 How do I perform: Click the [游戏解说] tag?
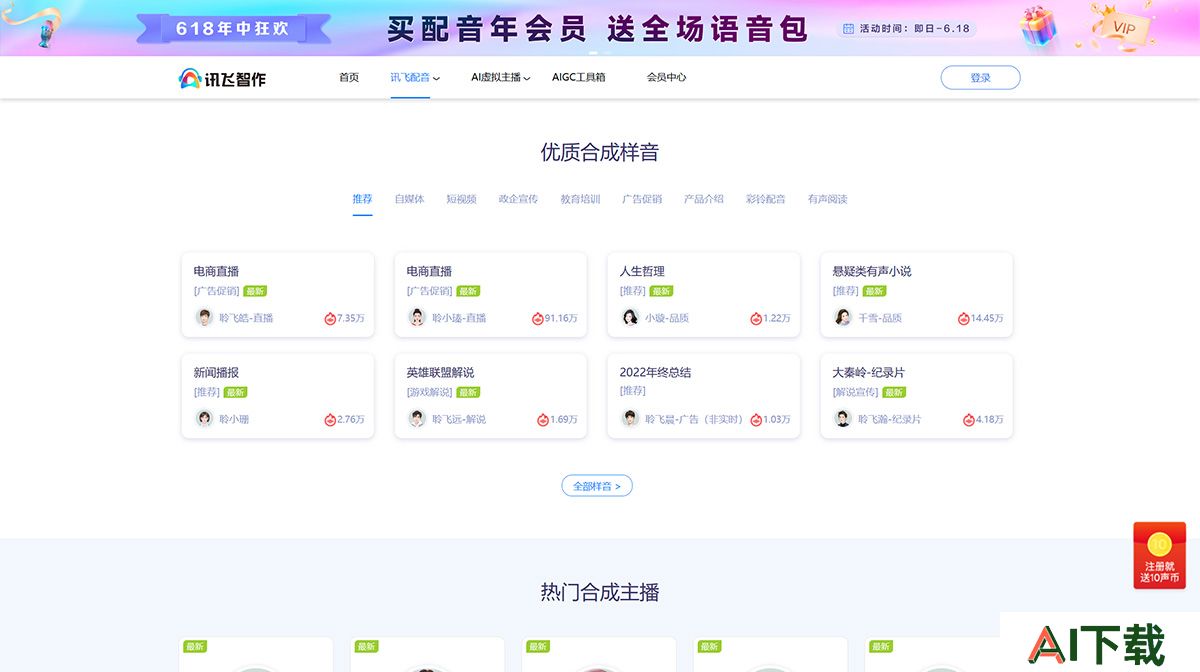pyautogui.click(x=429, y=392)
